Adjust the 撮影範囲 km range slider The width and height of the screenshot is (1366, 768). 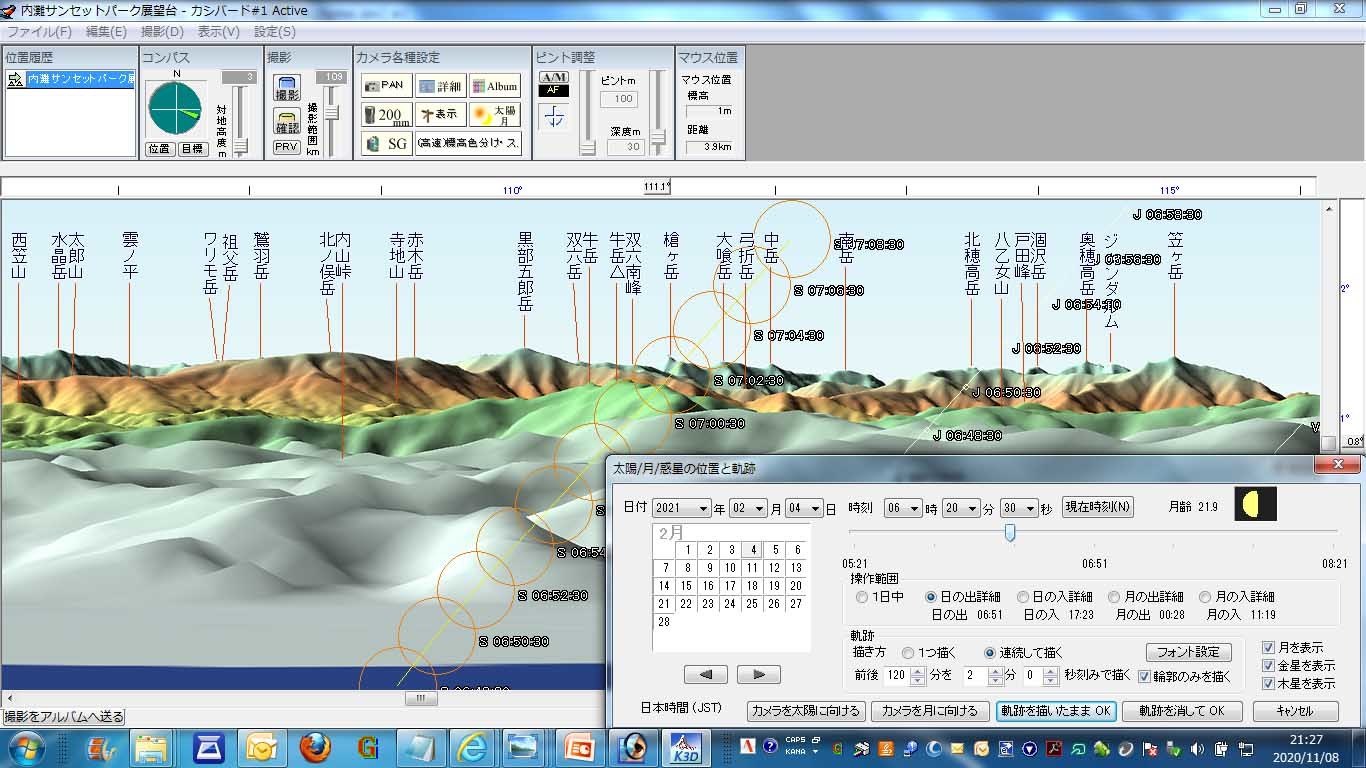[331, 114]
